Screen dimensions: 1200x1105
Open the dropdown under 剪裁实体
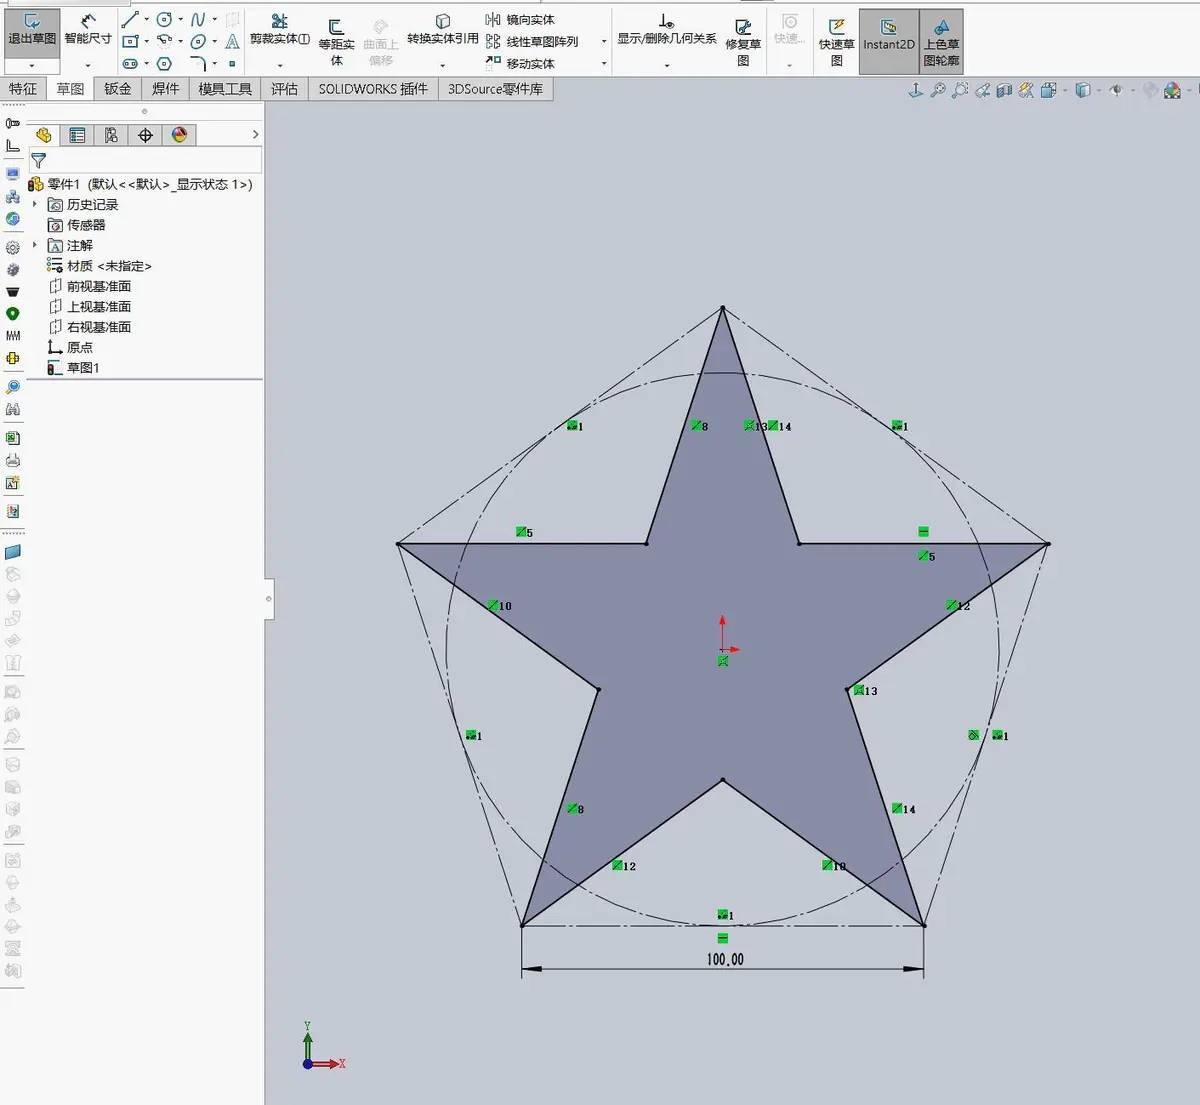coord(279,66)
